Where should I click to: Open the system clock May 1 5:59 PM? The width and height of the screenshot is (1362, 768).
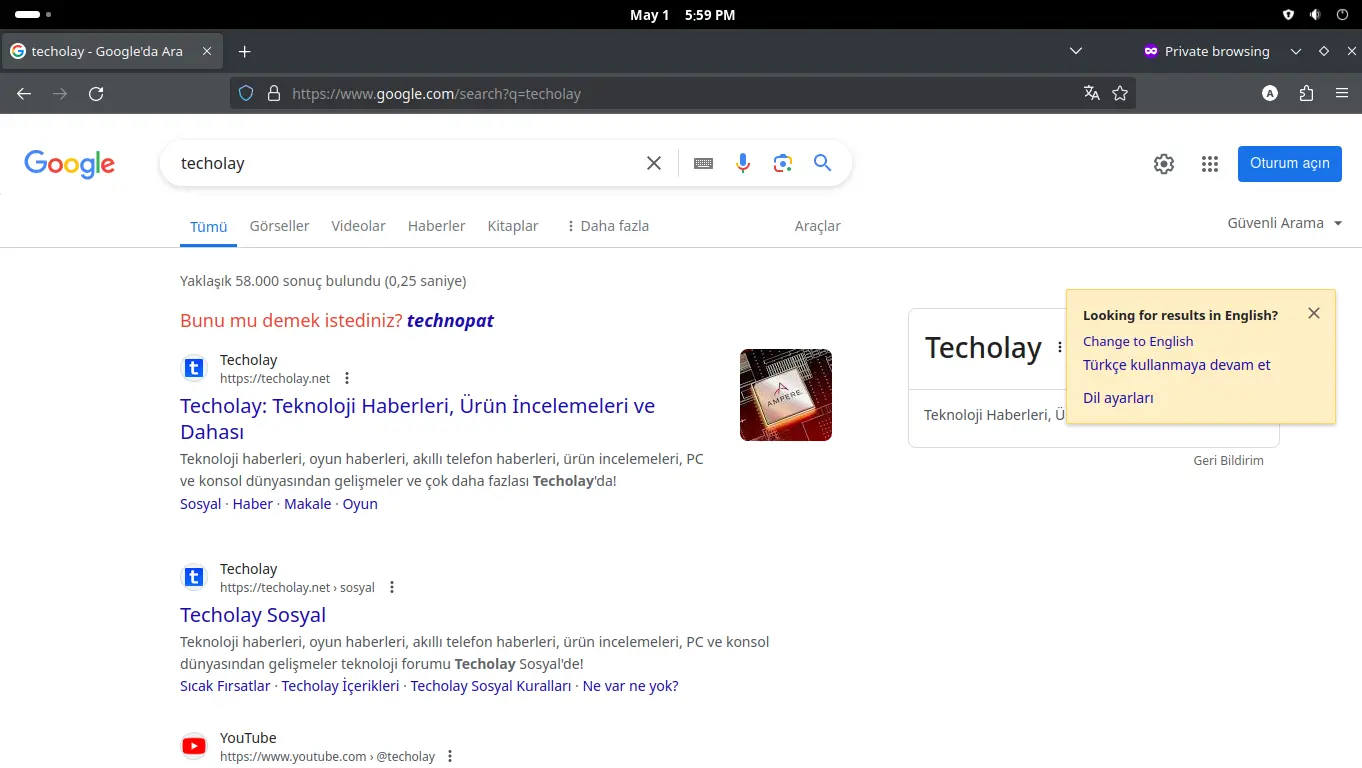click(x=682, y=15)
